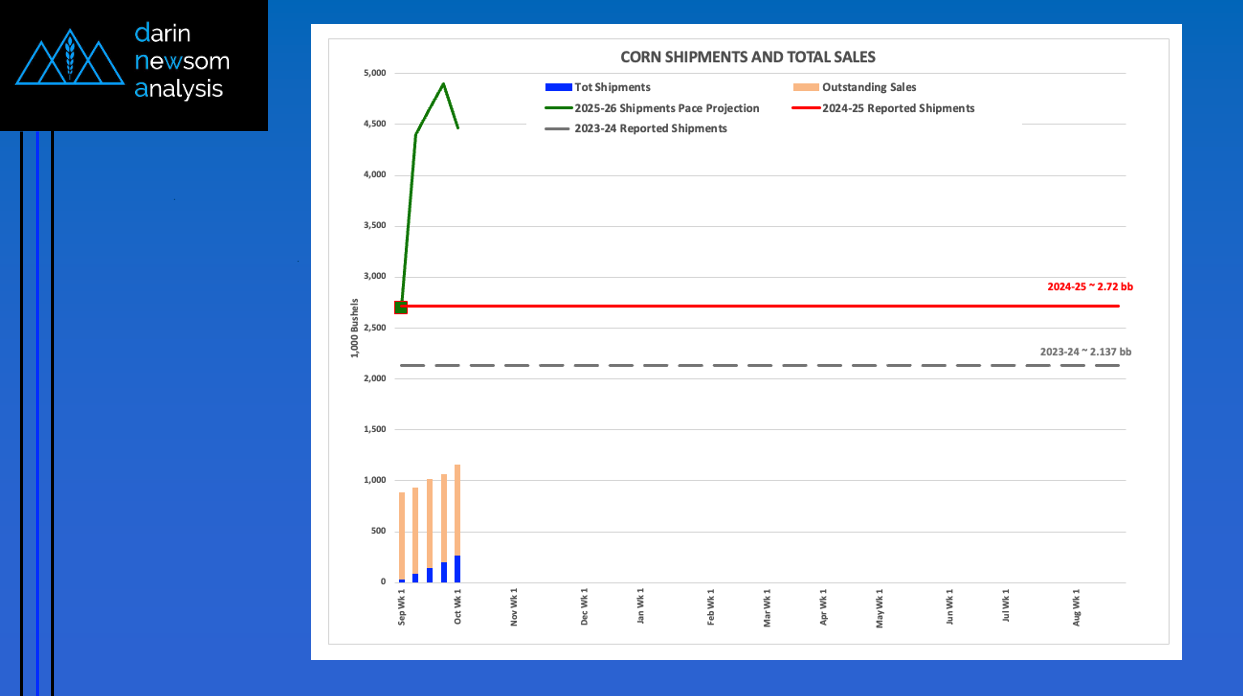The image size is (1243, 696).
Task: Click the first stacked bar at Sep Wk 1
Action: (401, 535)
